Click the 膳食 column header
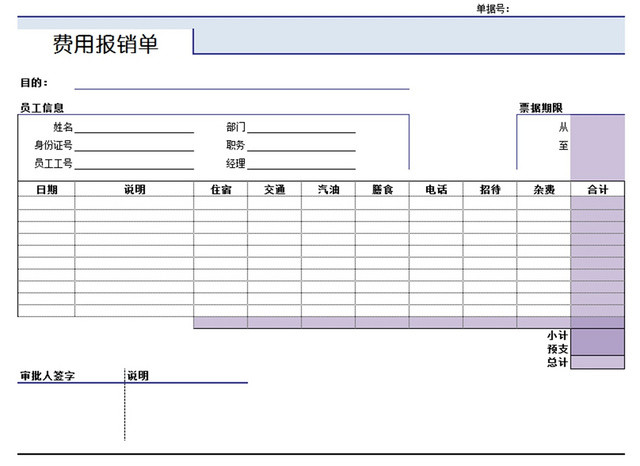Image resolution: width=640 pixels, height=466 pixels. point(382,189)
